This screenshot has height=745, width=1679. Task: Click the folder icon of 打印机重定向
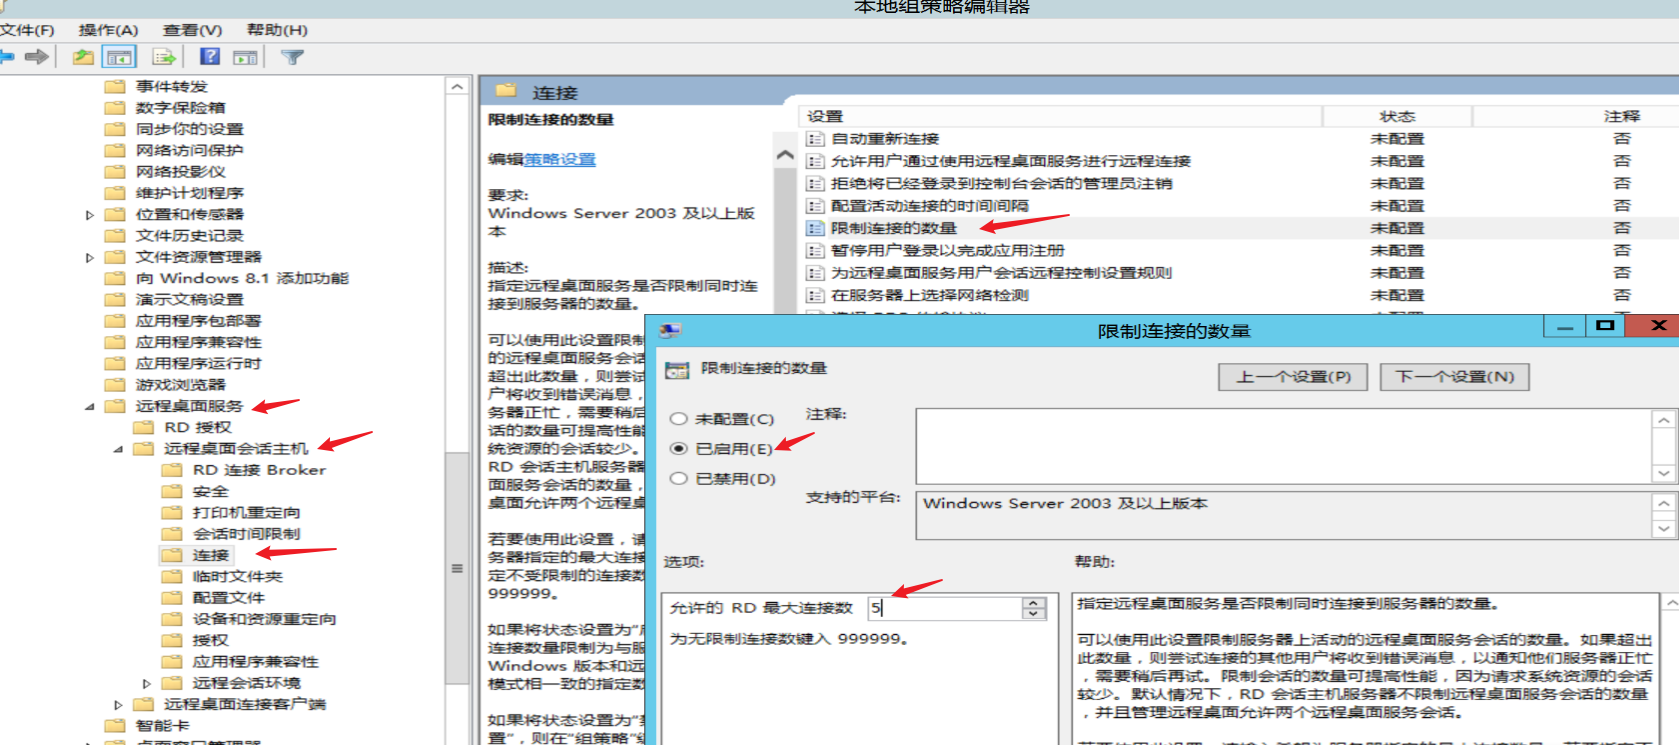[172, 512]
